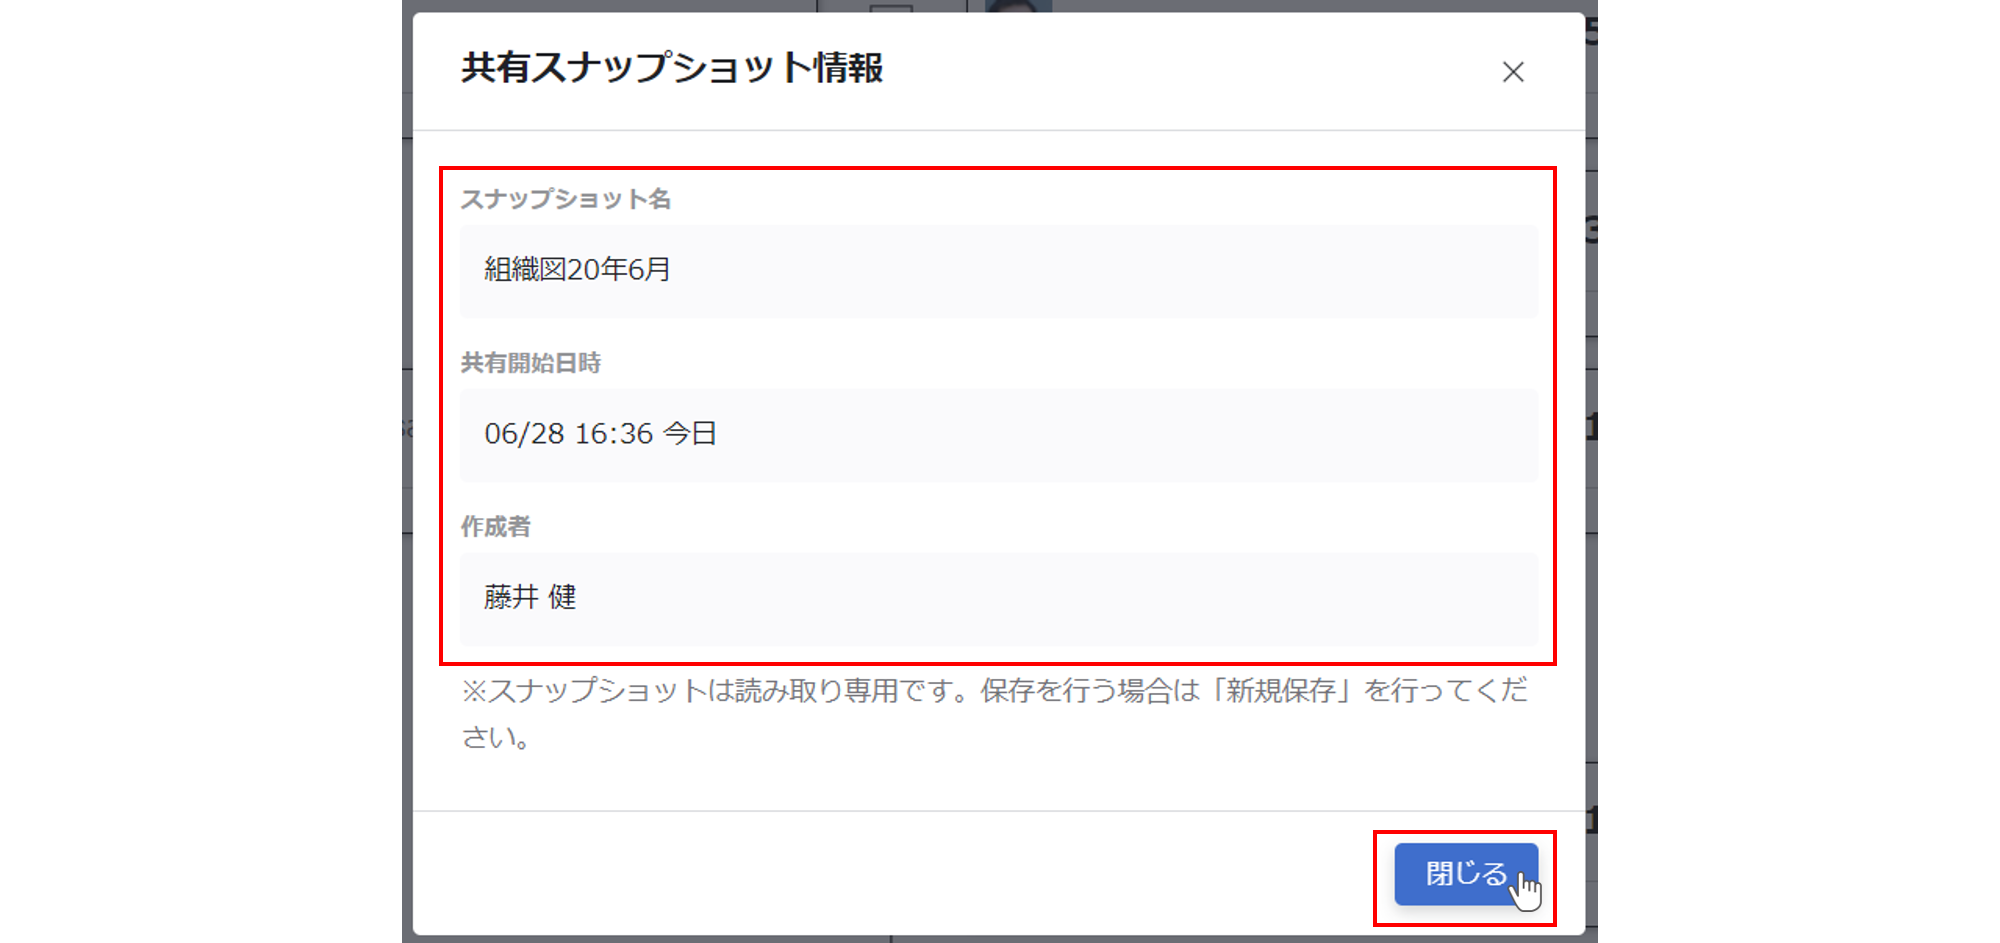Image resolution: width=2000 pixels, height=943 pixels.
Task: Click the 06/28 16:36 timestamp text
Action: coord(568,434)
